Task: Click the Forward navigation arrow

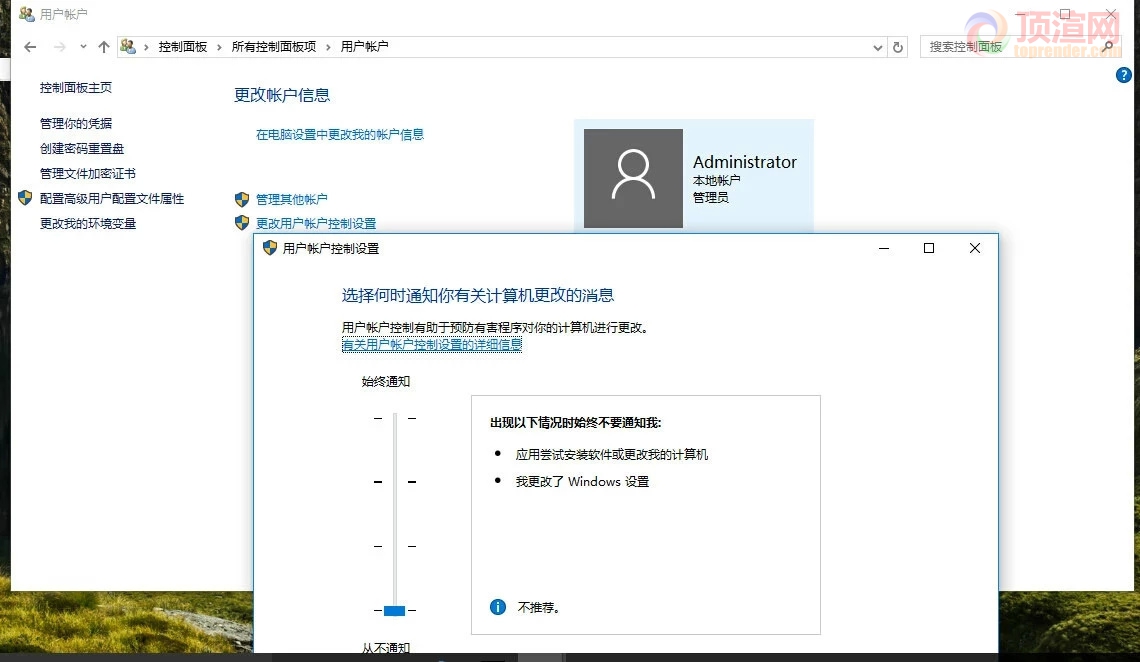Action: [60, 47]
